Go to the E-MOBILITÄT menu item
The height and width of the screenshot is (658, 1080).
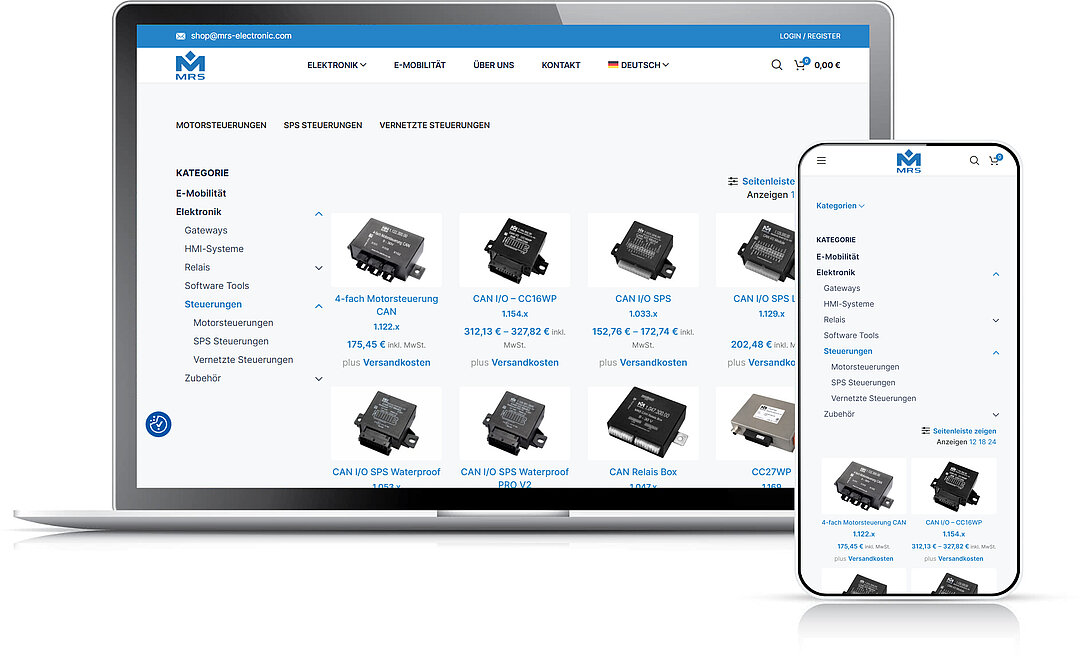coord(420,65)
